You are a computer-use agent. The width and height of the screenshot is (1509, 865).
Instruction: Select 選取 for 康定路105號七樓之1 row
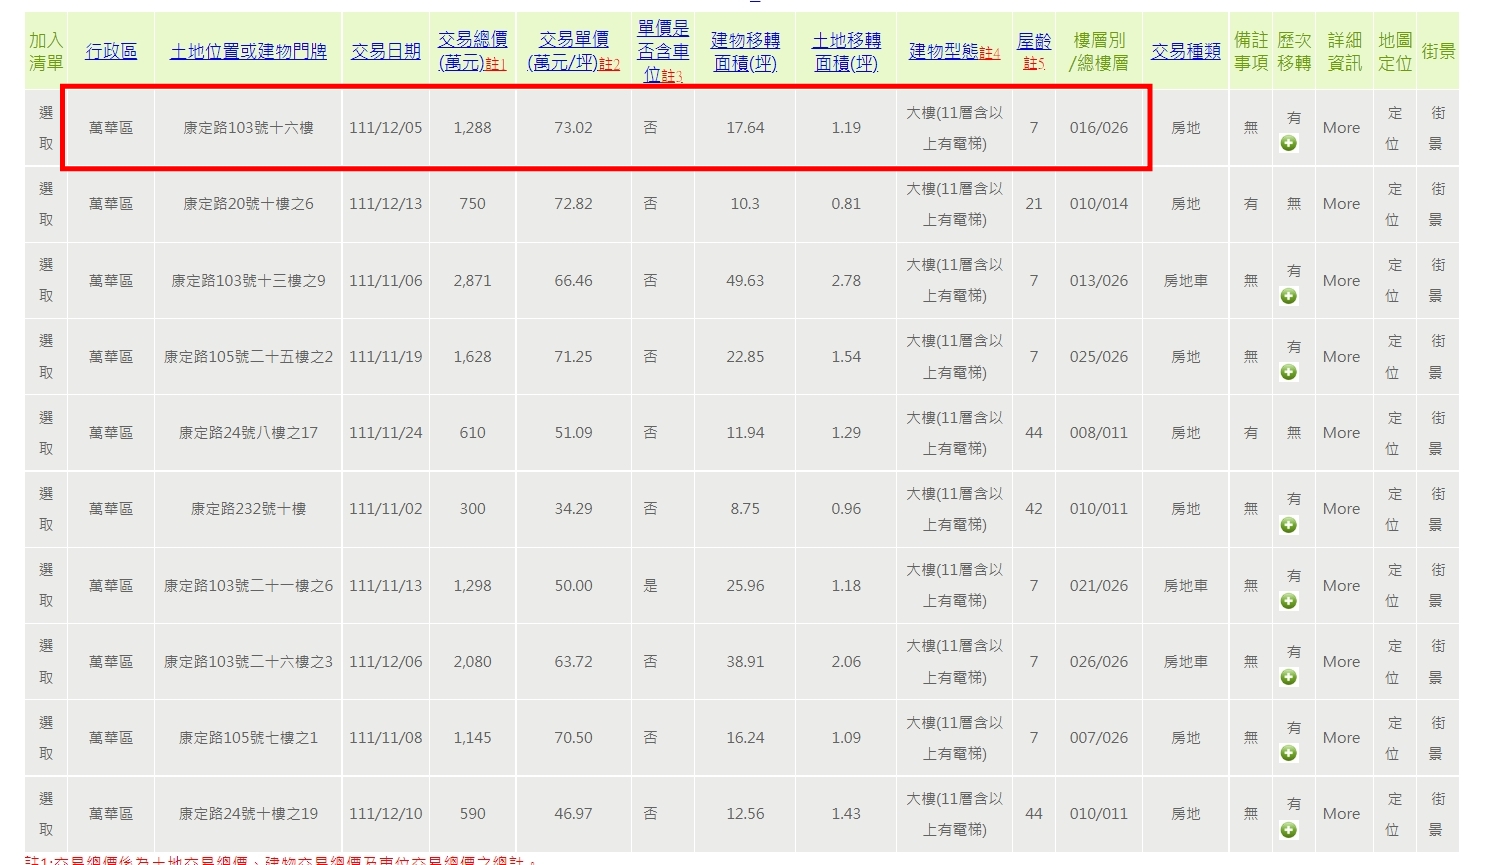click(46, 738)
